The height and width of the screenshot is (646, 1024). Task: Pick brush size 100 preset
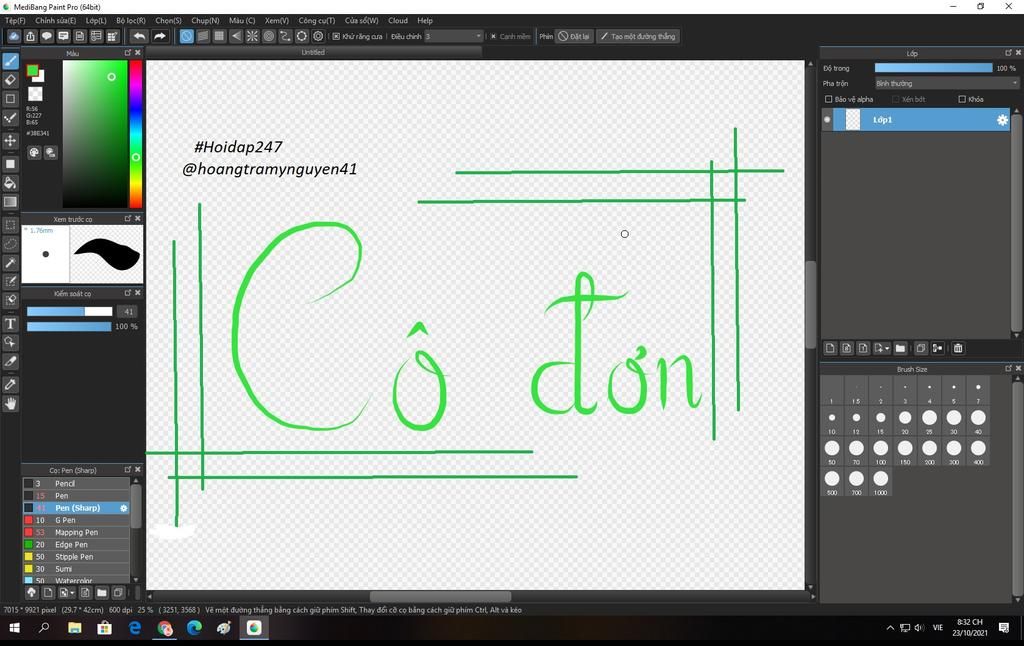point(880,449)
